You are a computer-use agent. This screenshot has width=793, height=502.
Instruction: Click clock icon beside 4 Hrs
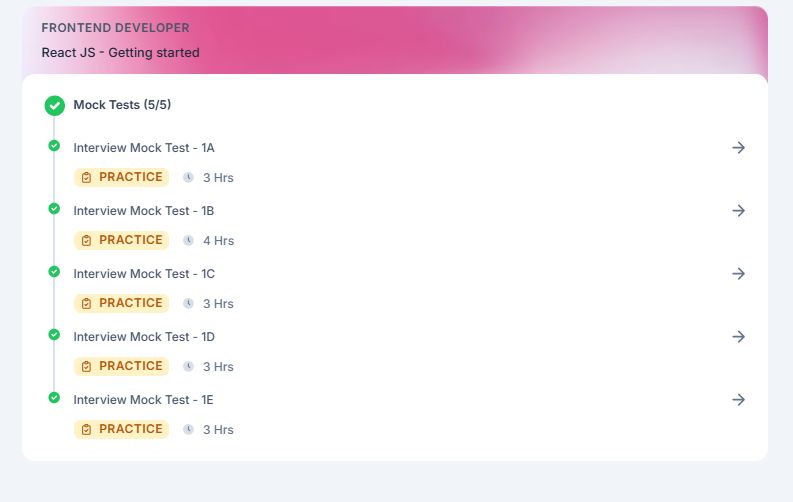pos(188,241)
